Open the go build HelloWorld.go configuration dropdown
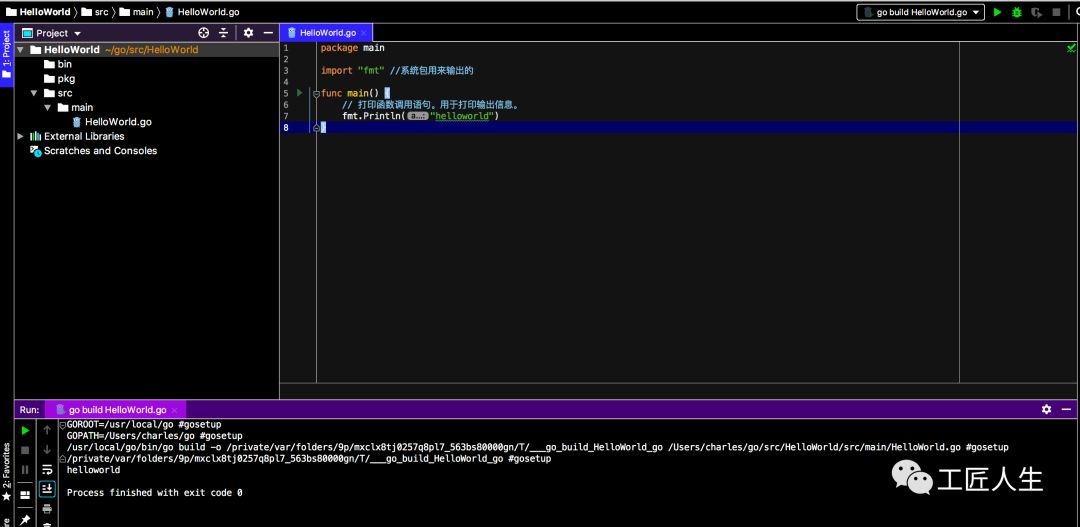The height and width of the screenshot is (527, 1080). 920,12
